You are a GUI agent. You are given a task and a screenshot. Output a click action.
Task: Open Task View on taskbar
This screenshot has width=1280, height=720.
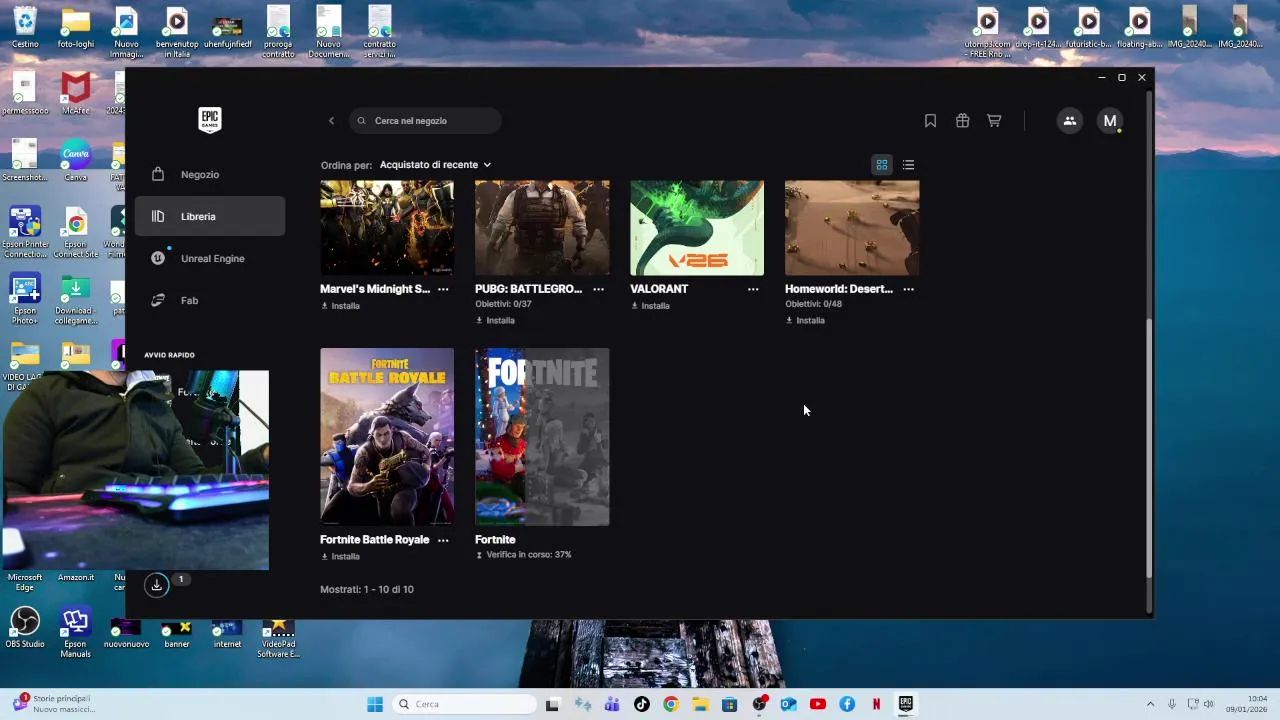(x=552, y=704)
